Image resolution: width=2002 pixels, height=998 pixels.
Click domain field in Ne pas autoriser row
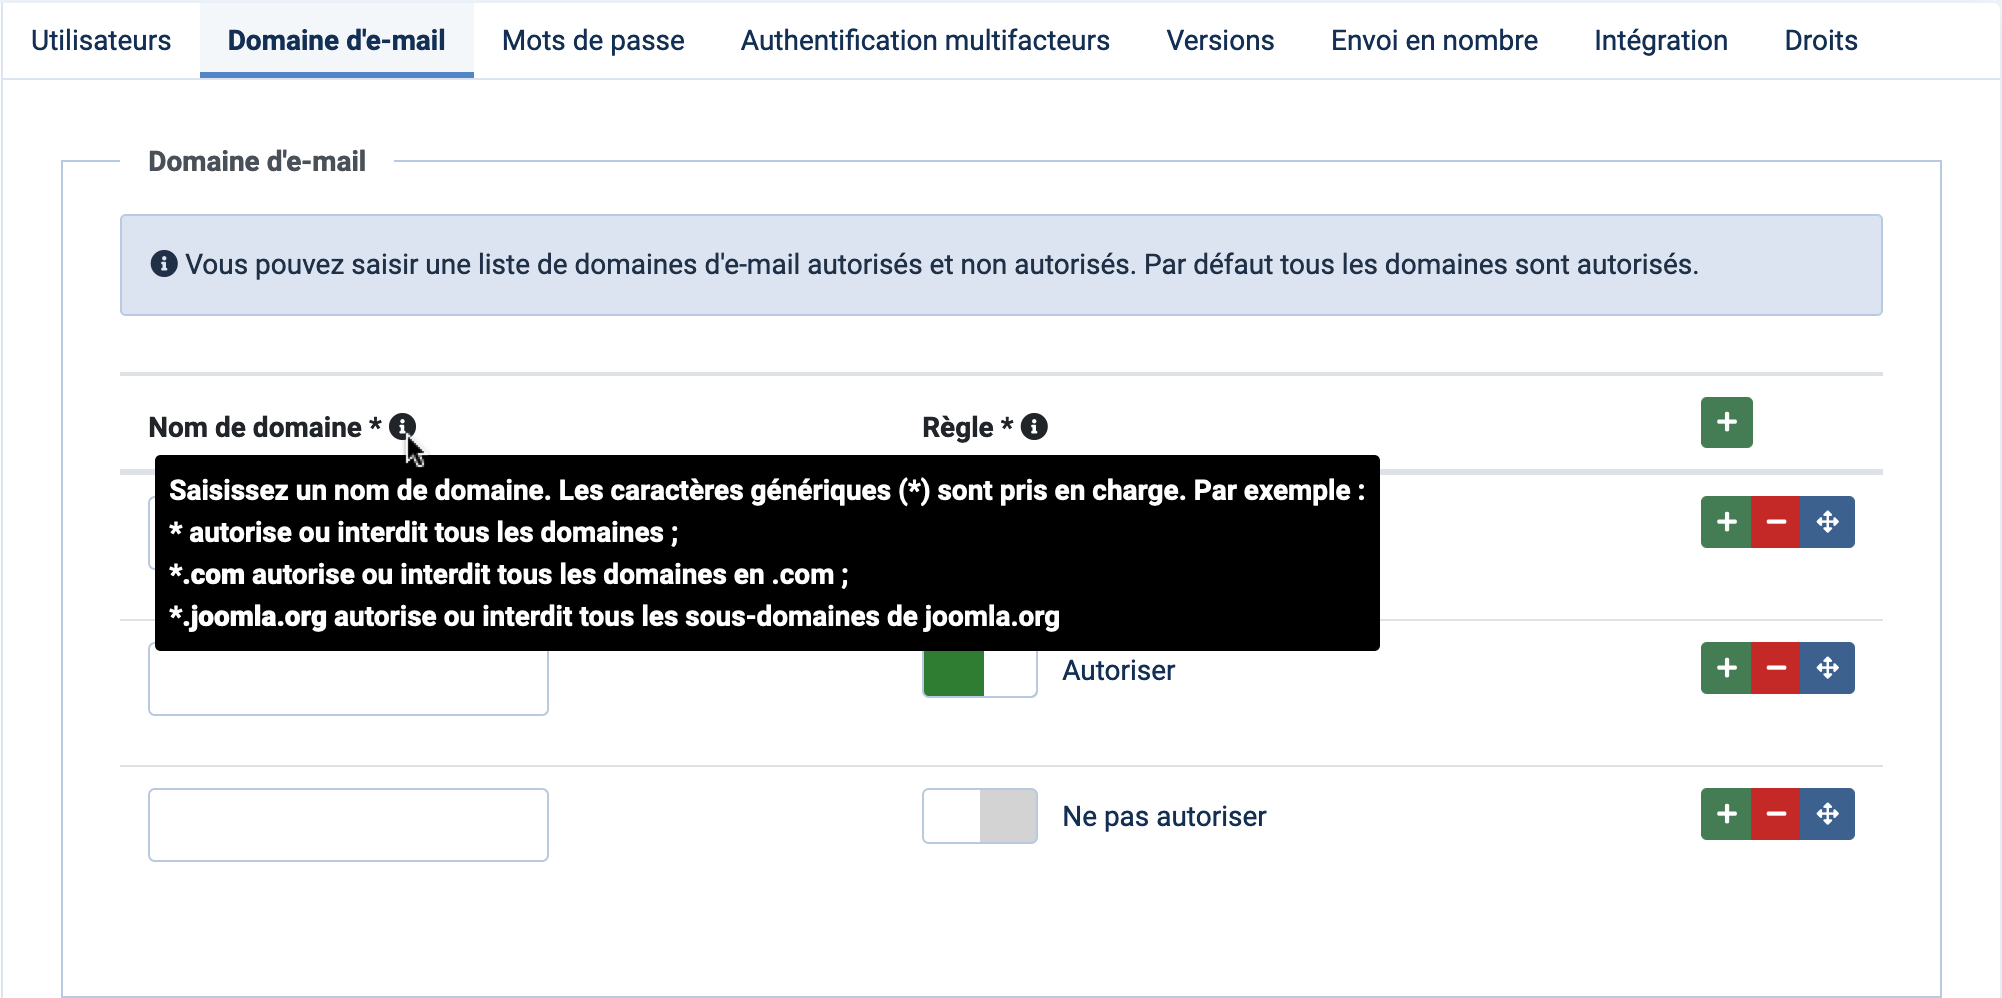click(348, 825)
